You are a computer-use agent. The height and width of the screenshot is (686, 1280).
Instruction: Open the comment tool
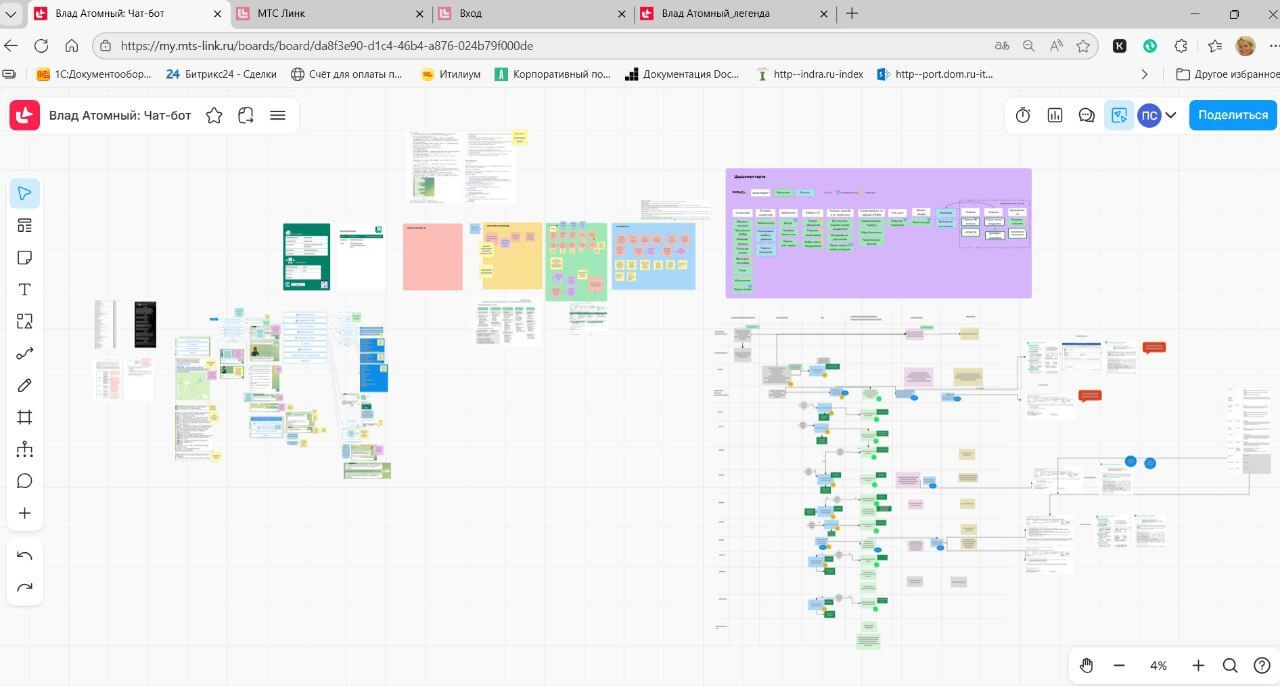(x=25, y=481)
